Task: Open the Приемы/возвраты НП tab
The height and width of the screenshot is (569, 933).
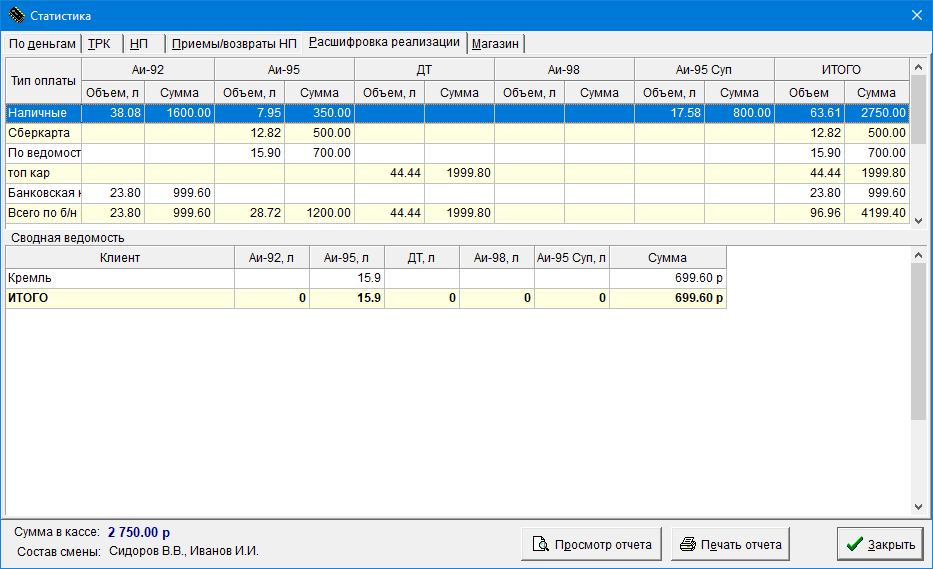Action: [234, 44]
